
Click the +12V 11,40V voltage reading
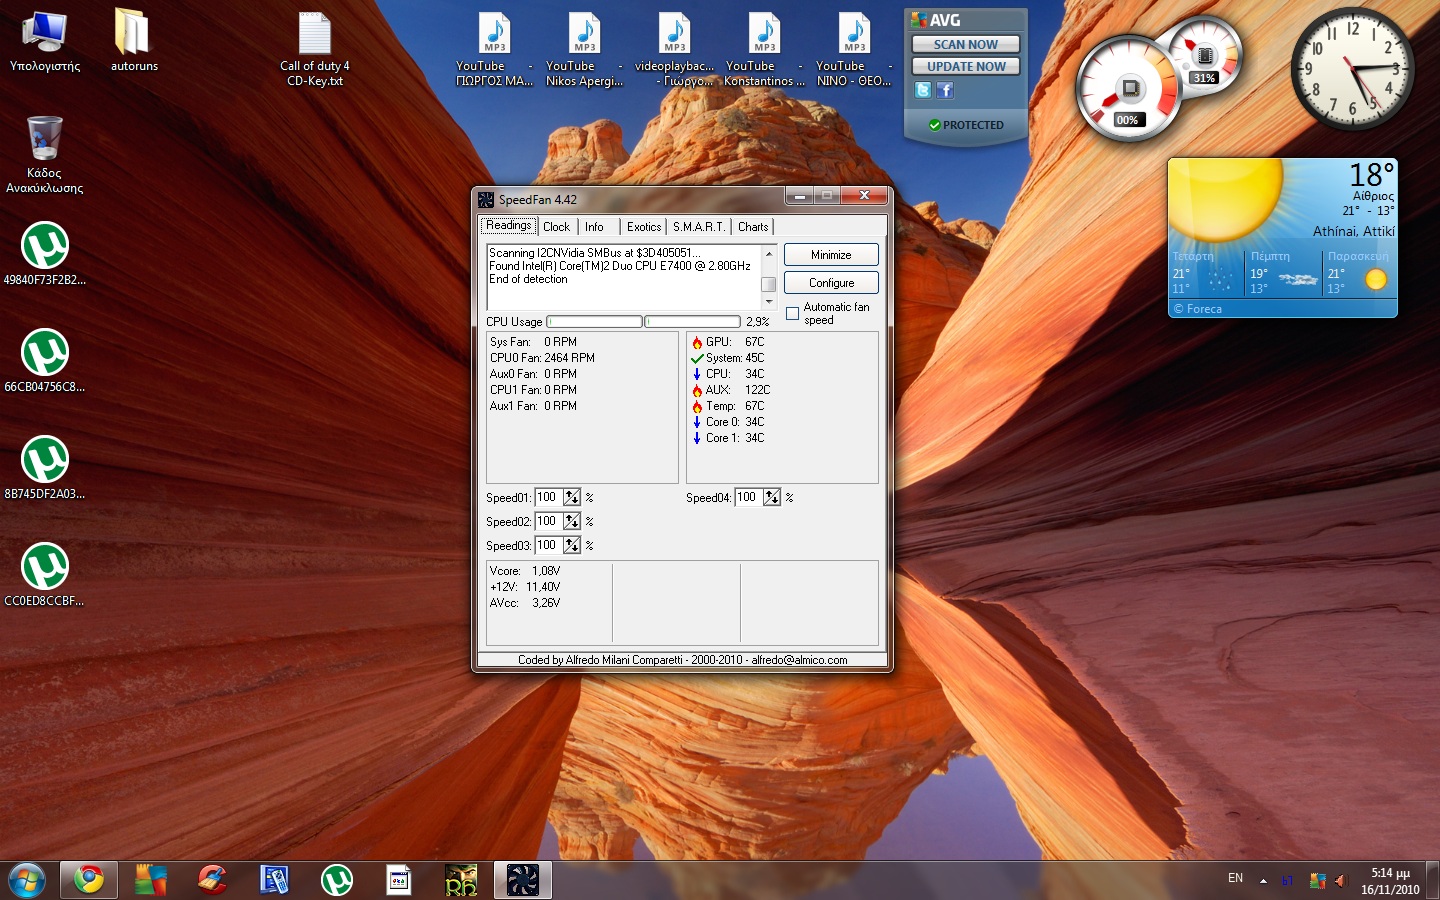pyautogui.click(x=525, y=587)
